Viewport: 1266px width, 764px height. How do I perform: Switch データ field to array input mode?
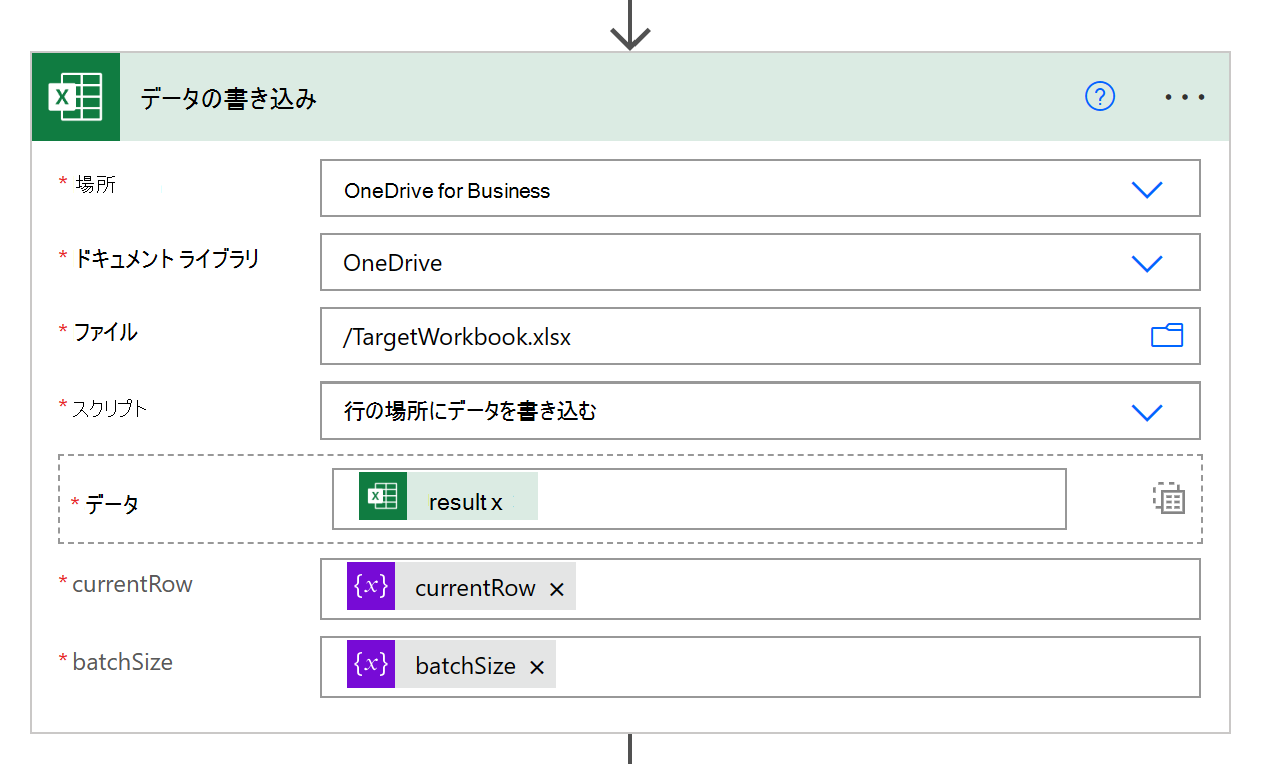click(x=1168, y=498)
